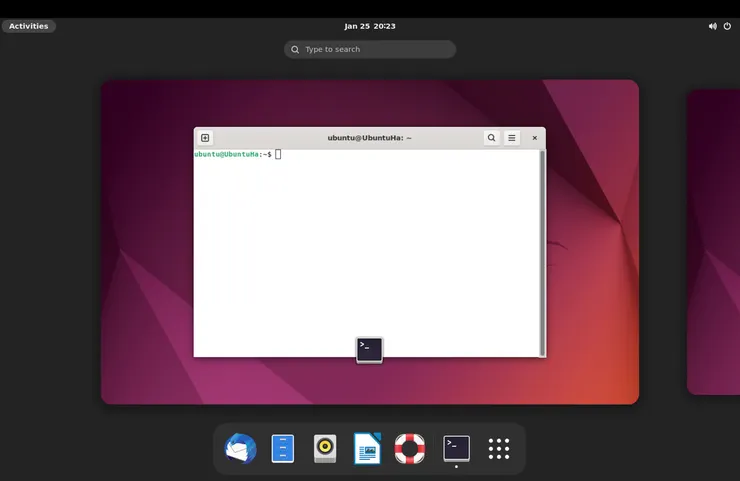The width and height of the screenshot is (740, 481).
Task: Focus the Type to search field
Action: click(x=370, y=49)
